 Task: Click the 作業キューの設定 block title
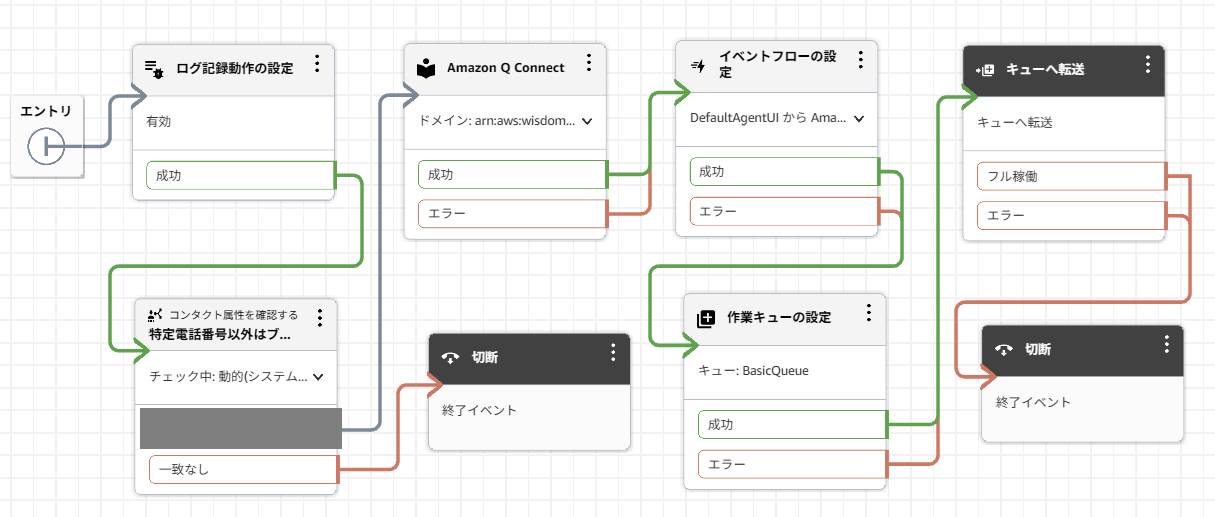coord(778,318)
